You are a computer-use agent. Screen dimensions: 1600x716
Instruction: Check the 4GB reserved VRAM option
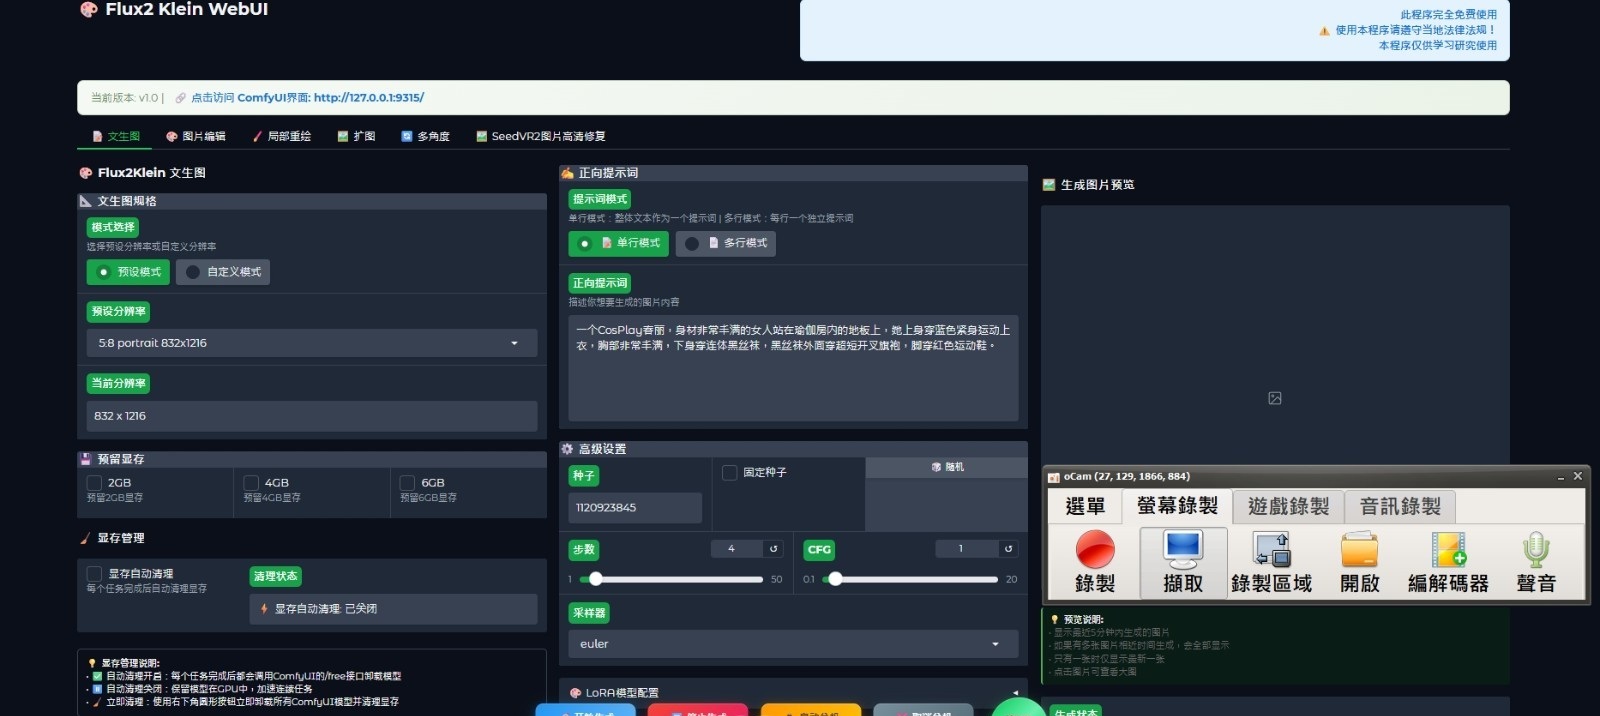251,483
